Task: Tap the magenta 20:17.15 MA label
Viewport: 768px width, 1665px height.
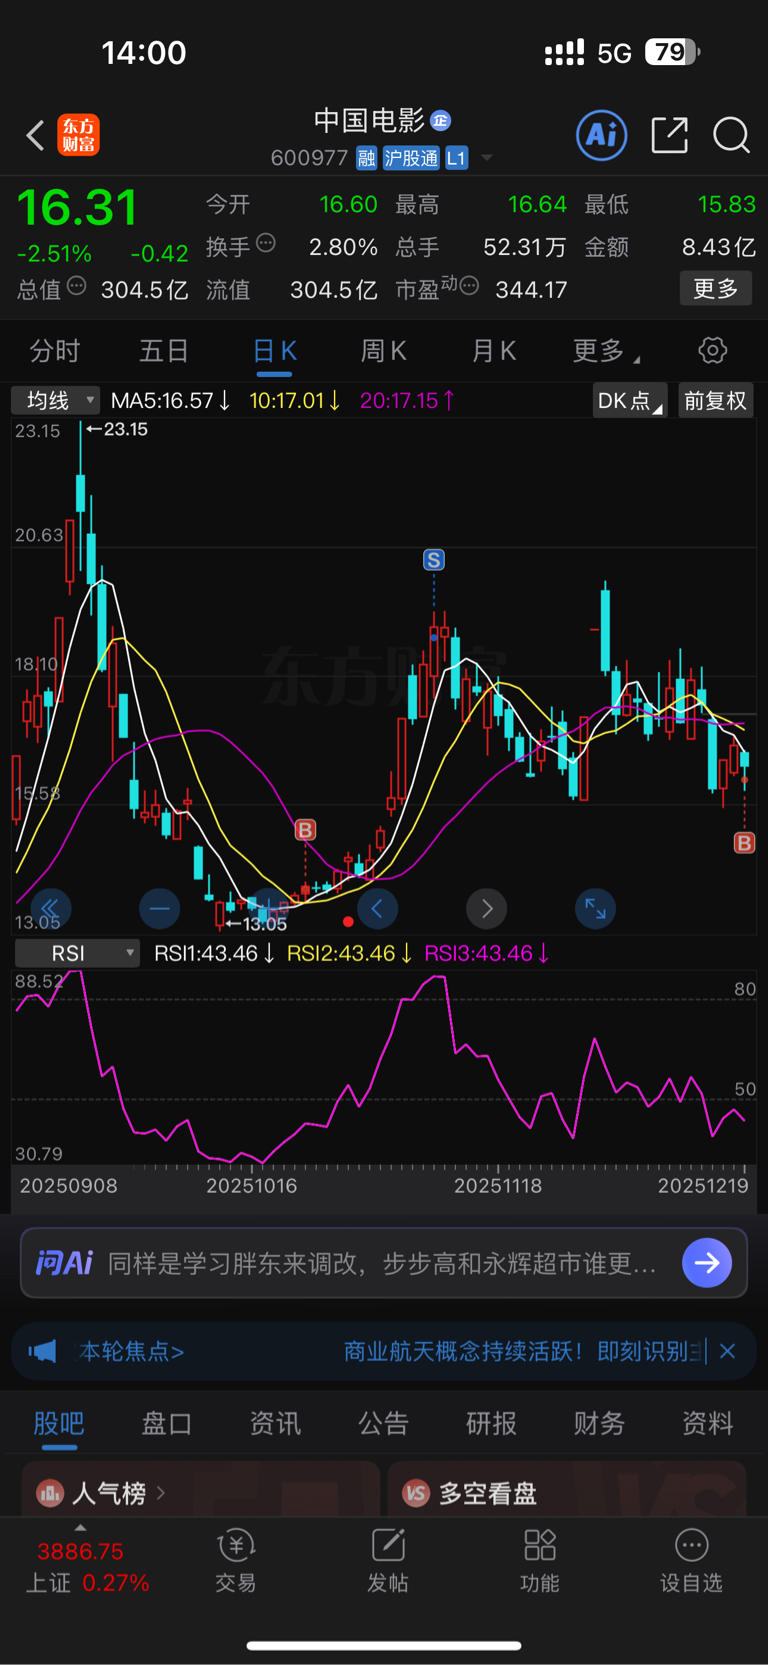Action: click(408, 401)
